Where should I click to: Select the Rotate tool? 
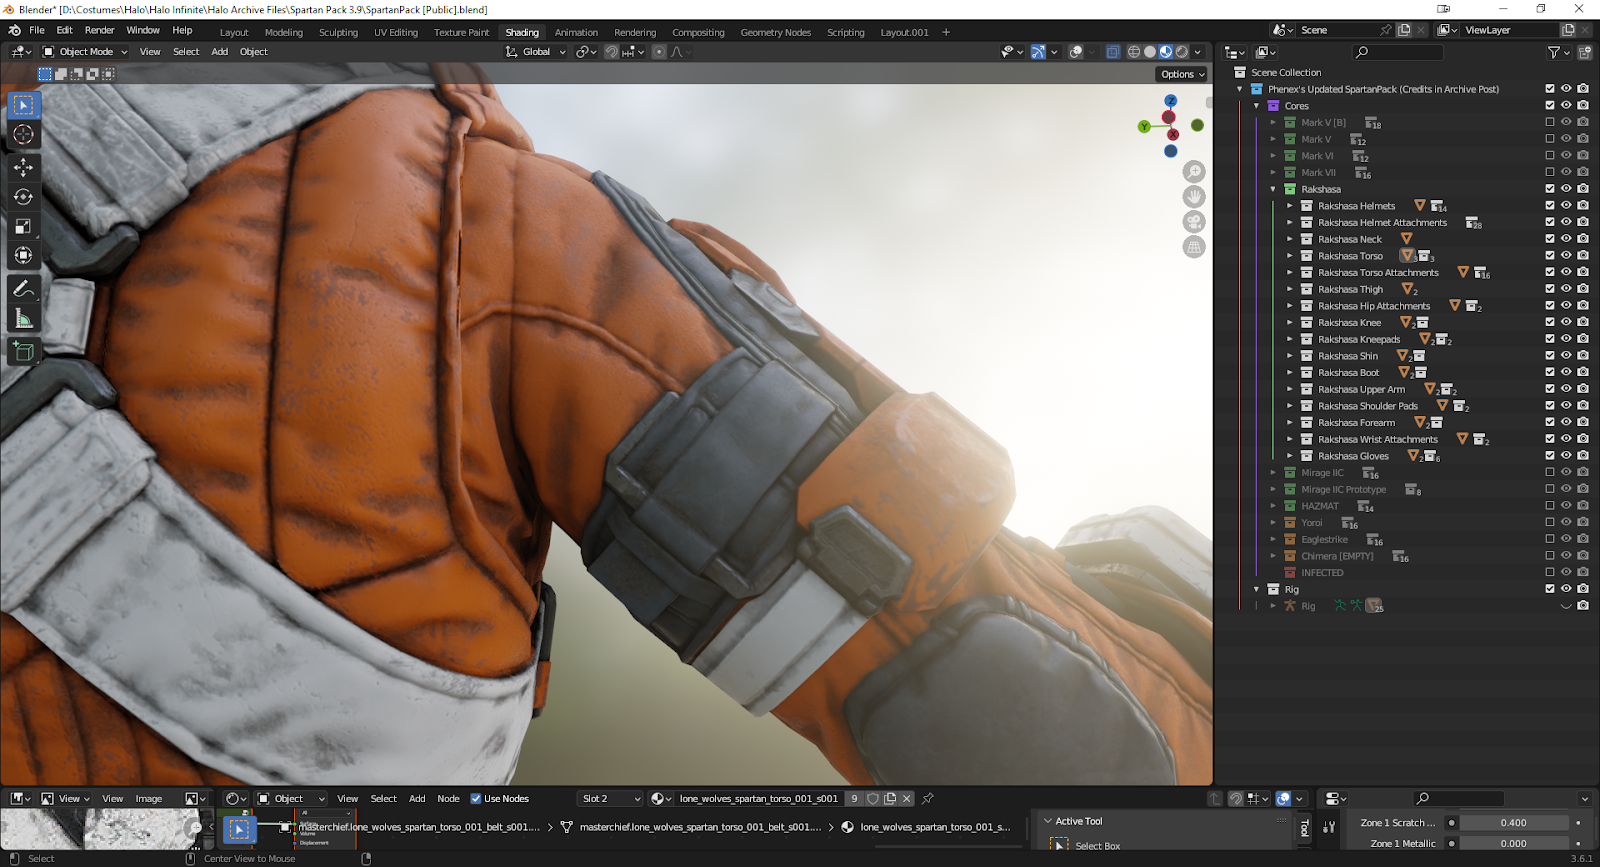23,197
